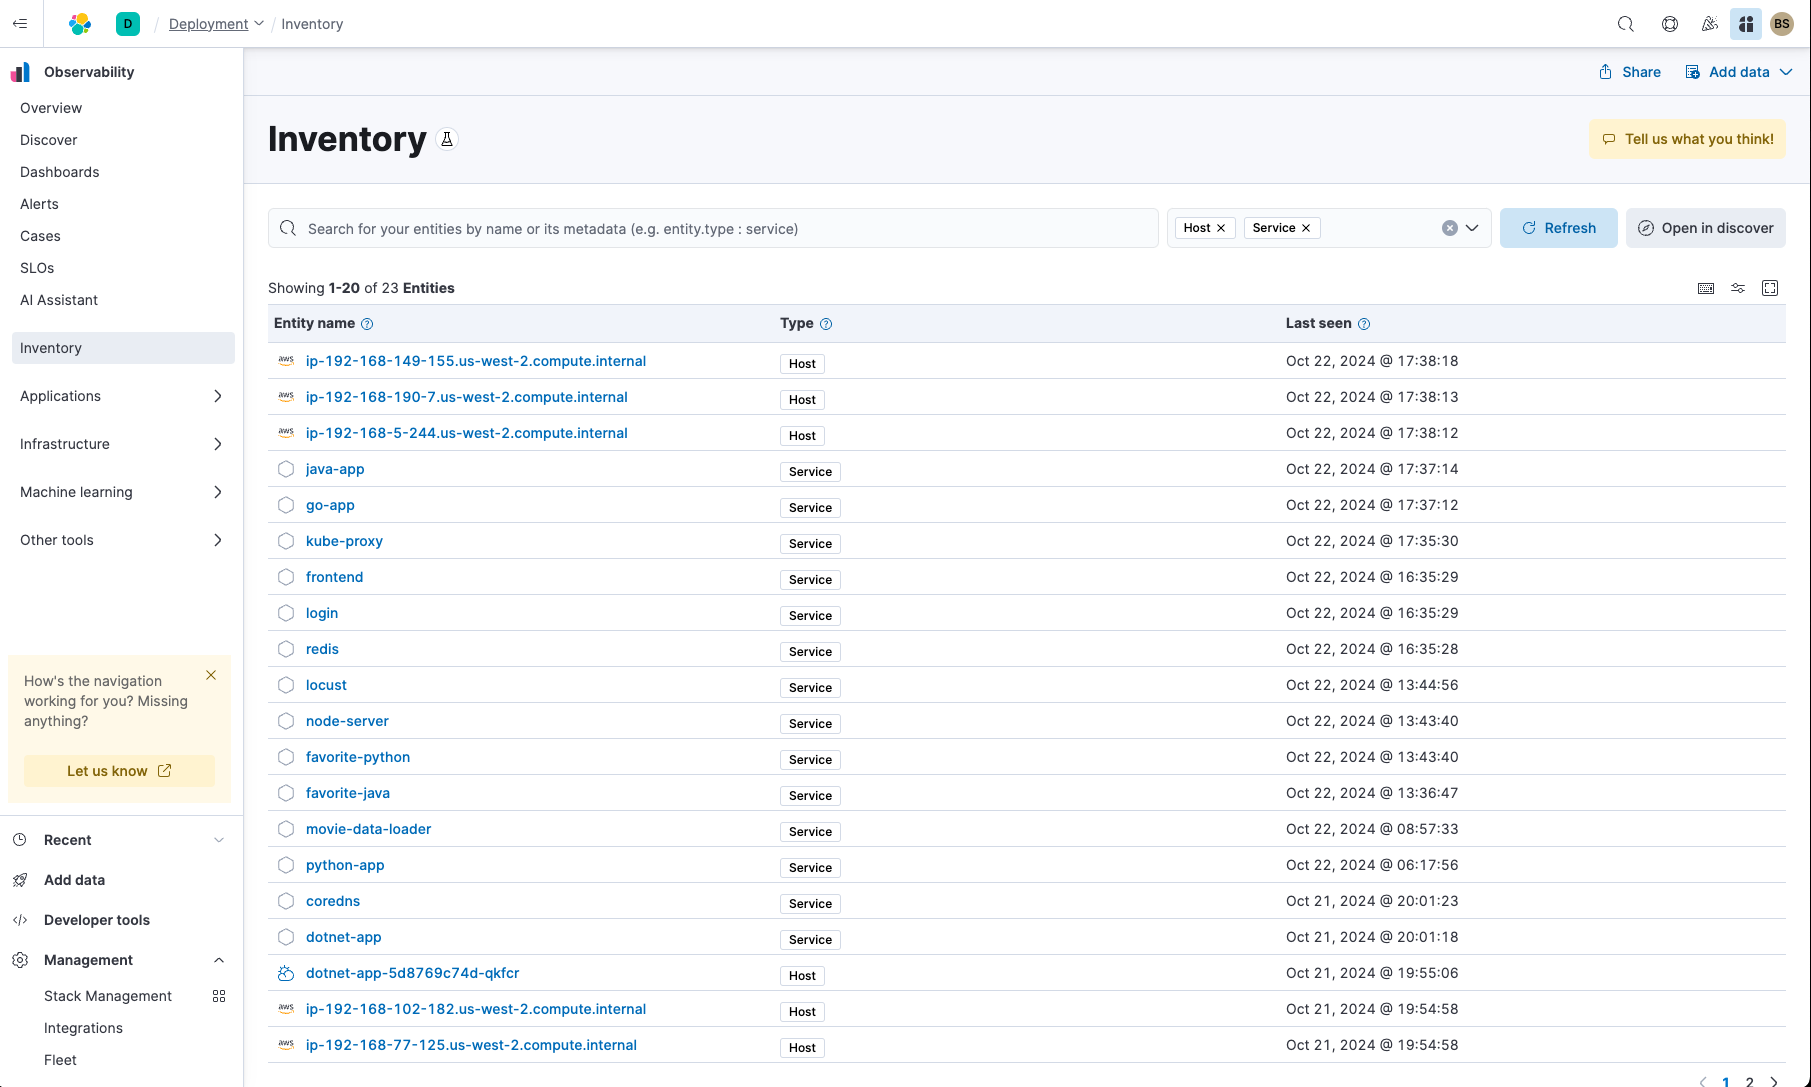Remove the Host filter tag
Screen dimensions: 1811x1087
[1221, 228]
